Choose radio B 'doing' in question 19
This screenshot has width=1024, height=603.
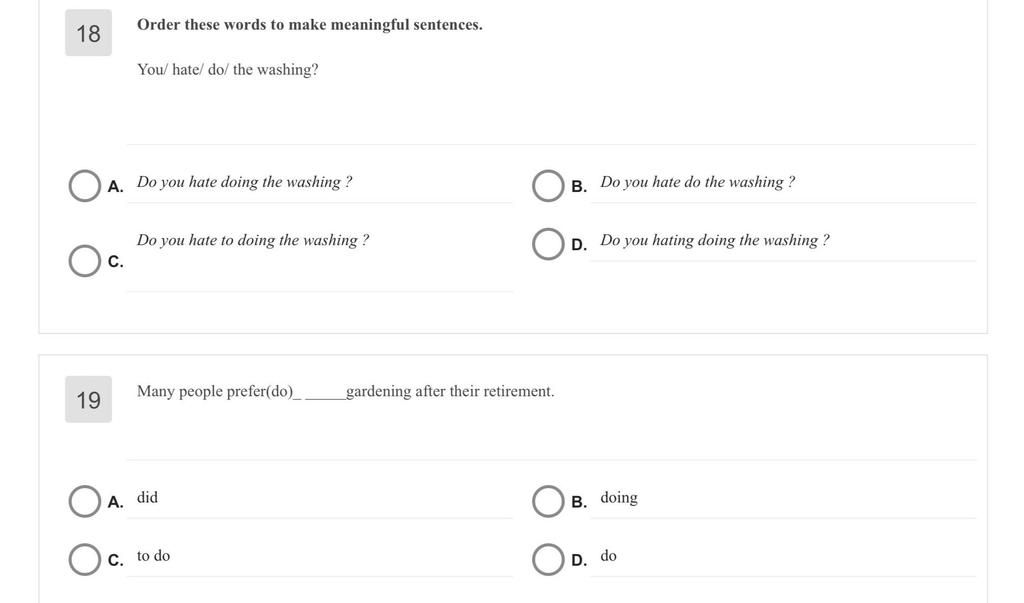[x=548, y=501]
